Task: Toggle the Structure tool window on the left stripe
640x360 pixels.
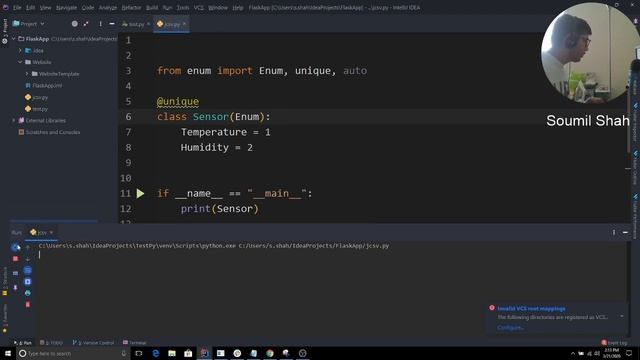Action: click(5, 281)
